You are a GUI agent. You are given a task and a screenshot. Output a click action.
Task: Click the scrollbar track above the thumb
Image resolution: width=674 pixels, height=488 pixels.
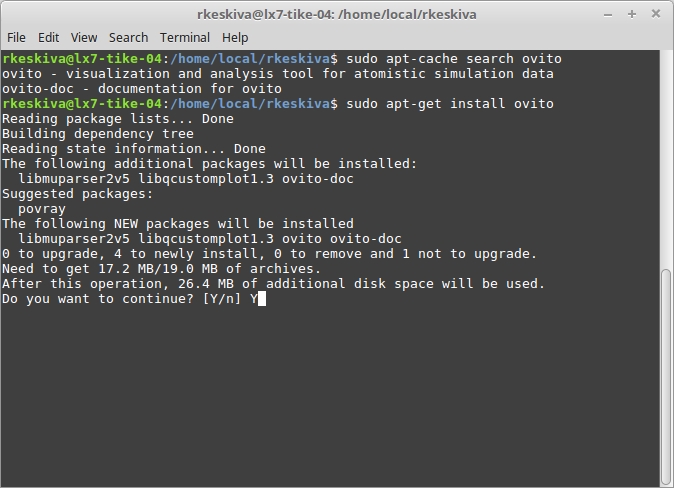pyautogui.click(x=666, y=159)
